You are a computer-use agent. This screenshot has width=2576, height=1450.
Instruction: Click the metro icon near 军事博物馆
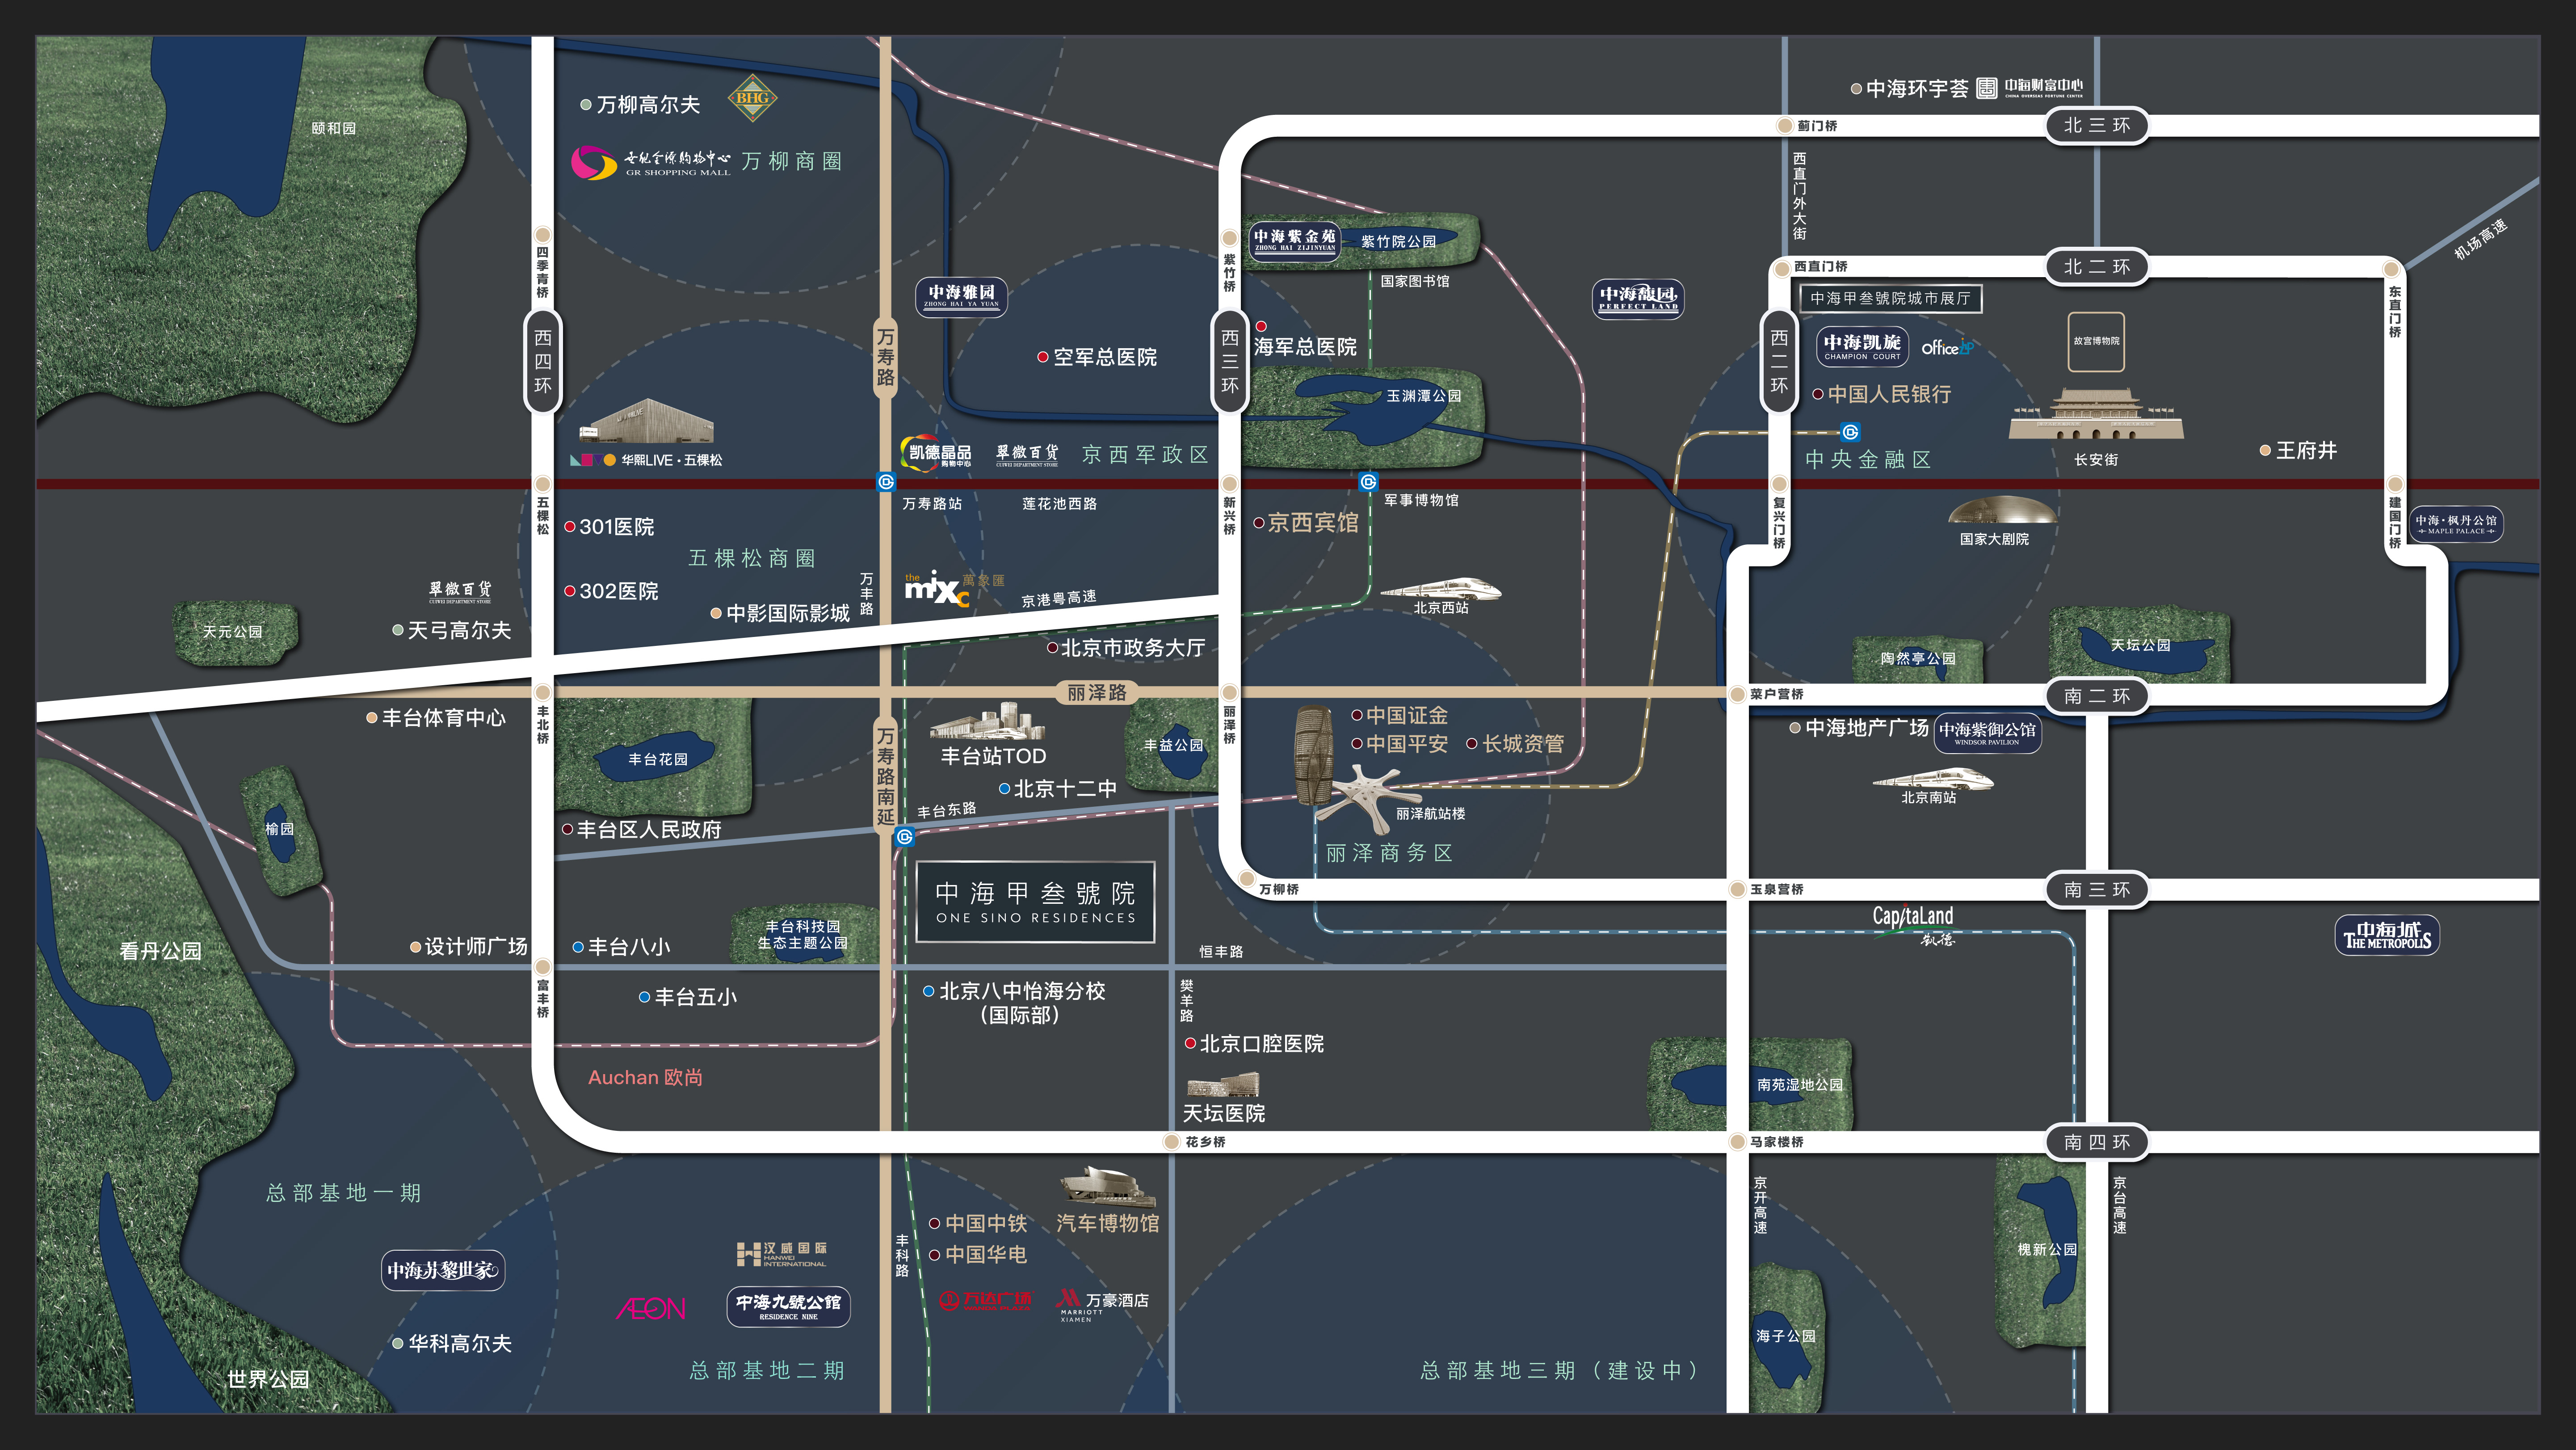pos(1369,482)
